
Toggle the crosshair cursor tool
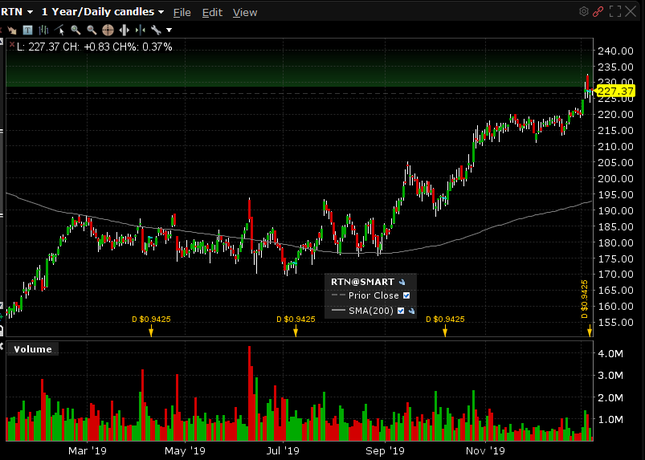pos(108,30)
